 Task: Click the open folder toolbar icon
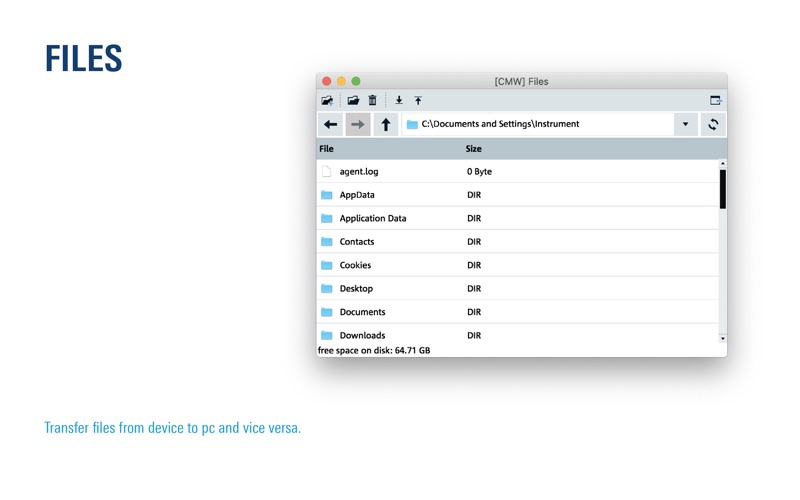pyautogui.click(x=353, y=101)
